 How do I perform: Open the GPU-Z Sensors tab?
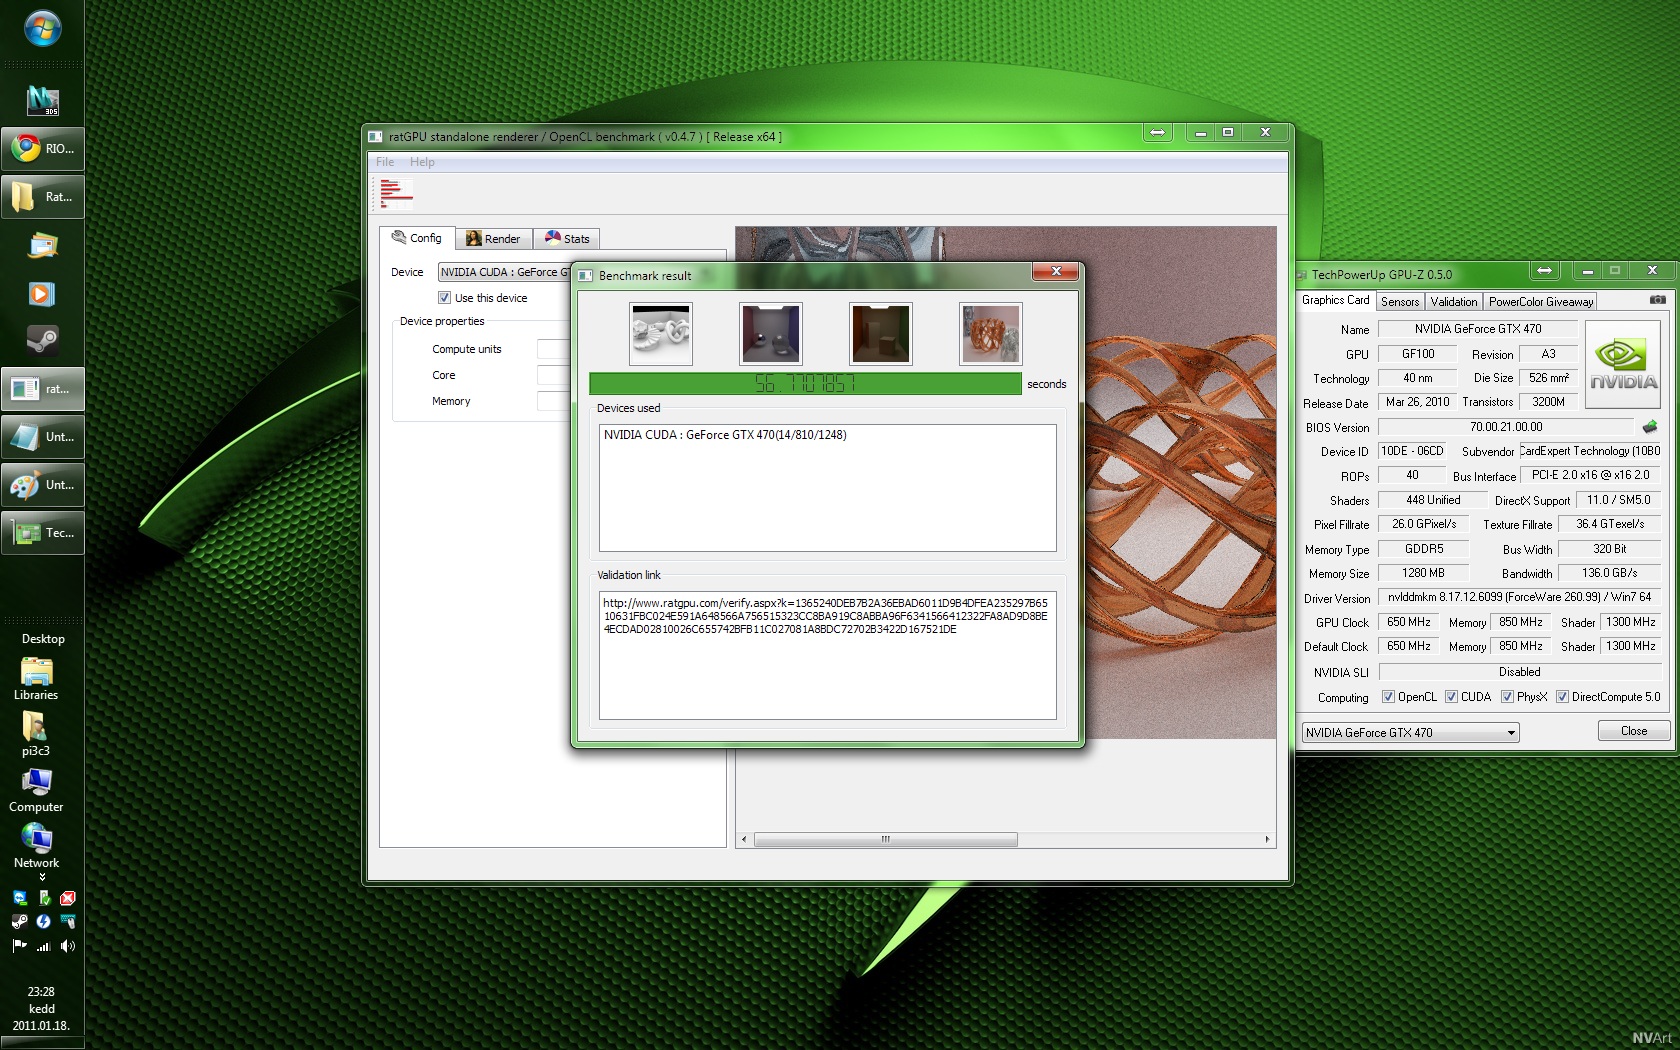[x=1400, y=301]
